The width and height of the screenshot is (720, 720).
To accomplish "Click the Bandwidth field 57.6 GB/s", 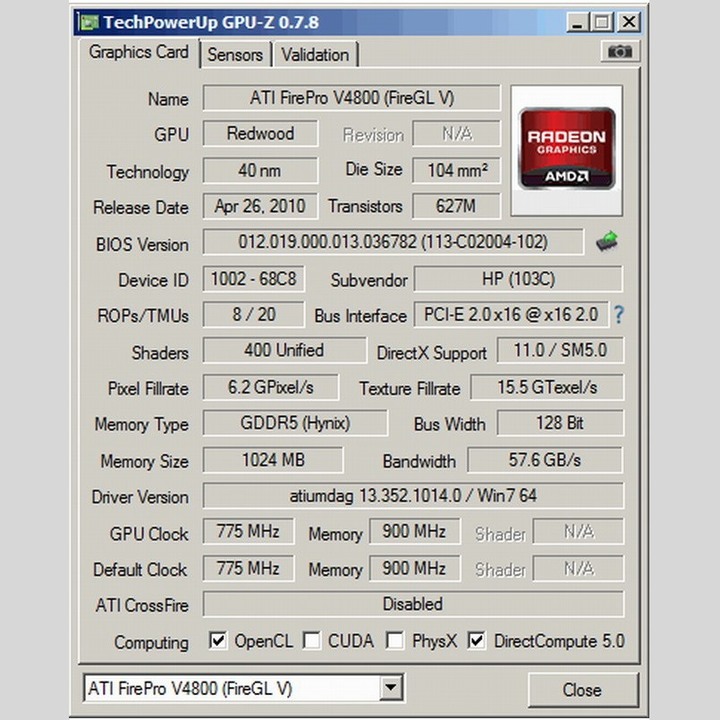I will pyautogui.click(x=545, y=460).
